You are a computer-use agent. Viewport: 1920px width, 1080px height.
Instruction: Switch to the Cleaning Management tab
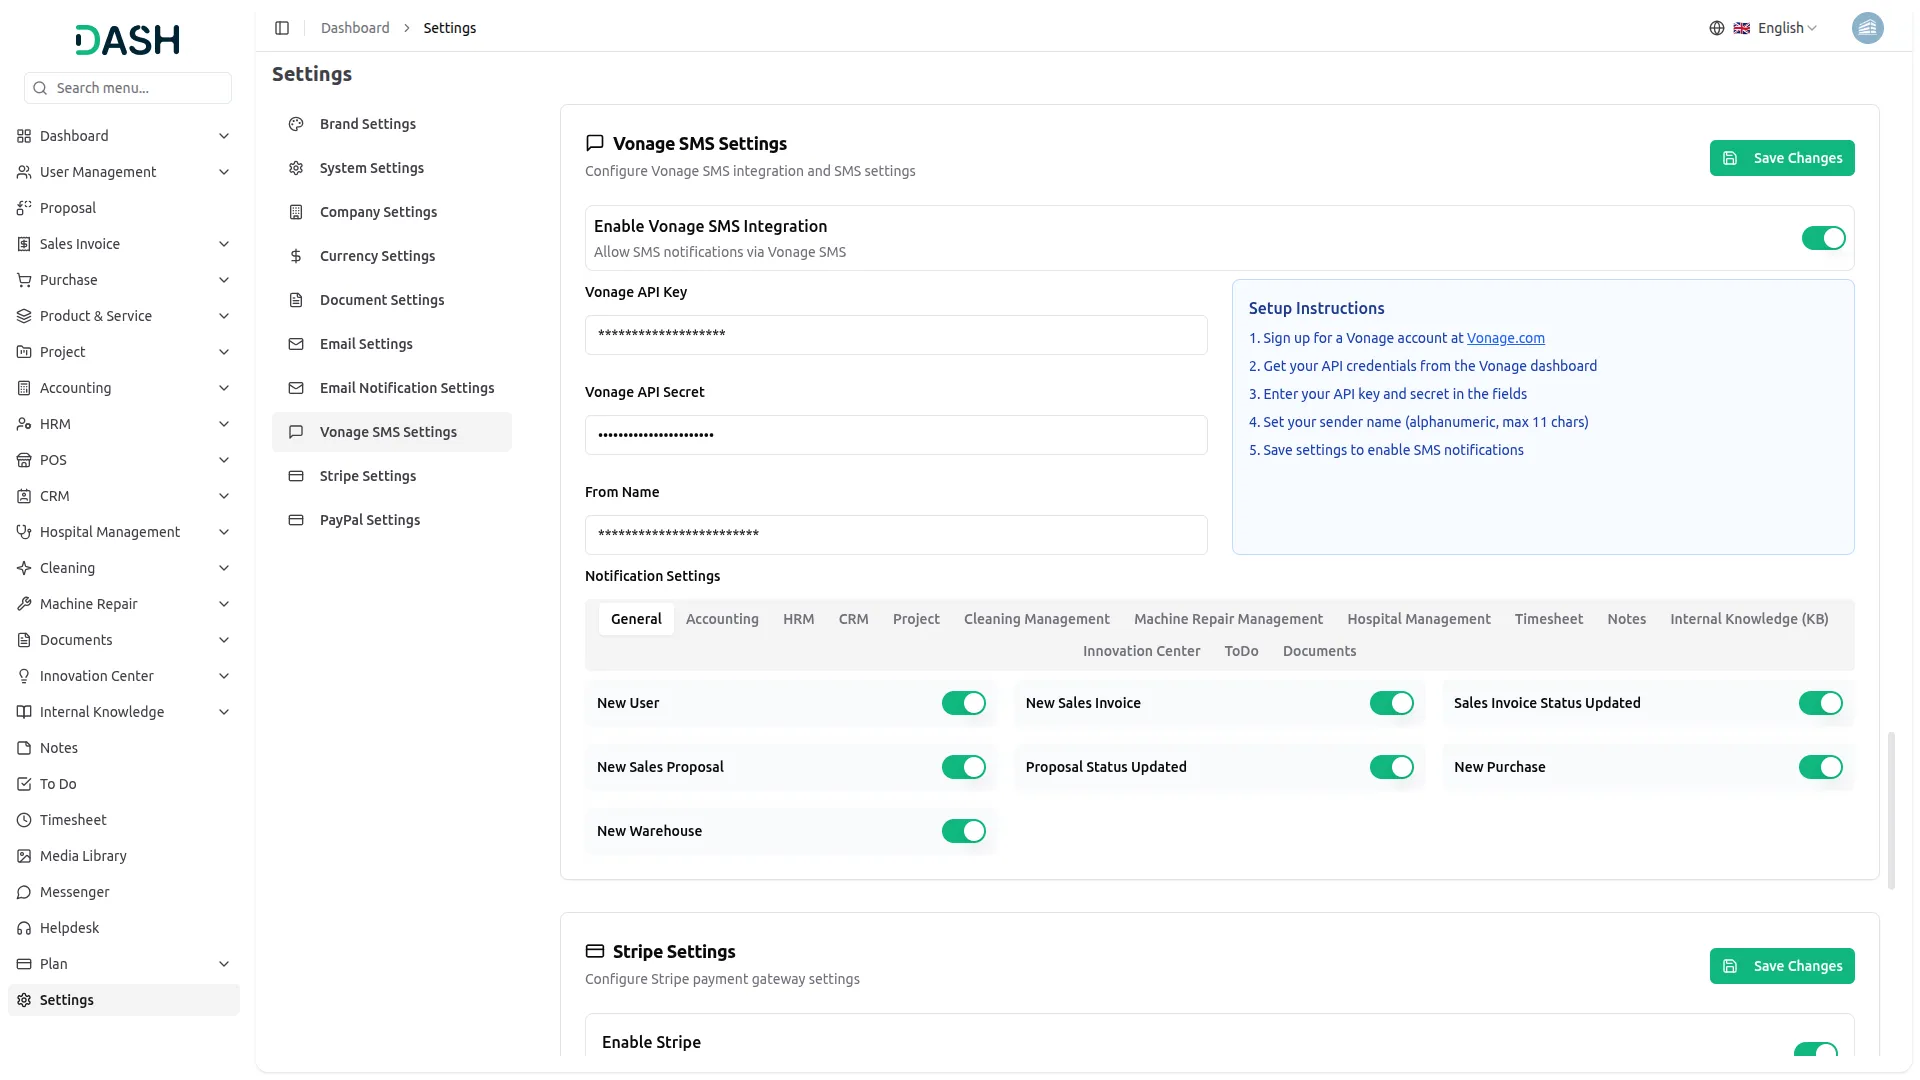[x=1036, y=619]
